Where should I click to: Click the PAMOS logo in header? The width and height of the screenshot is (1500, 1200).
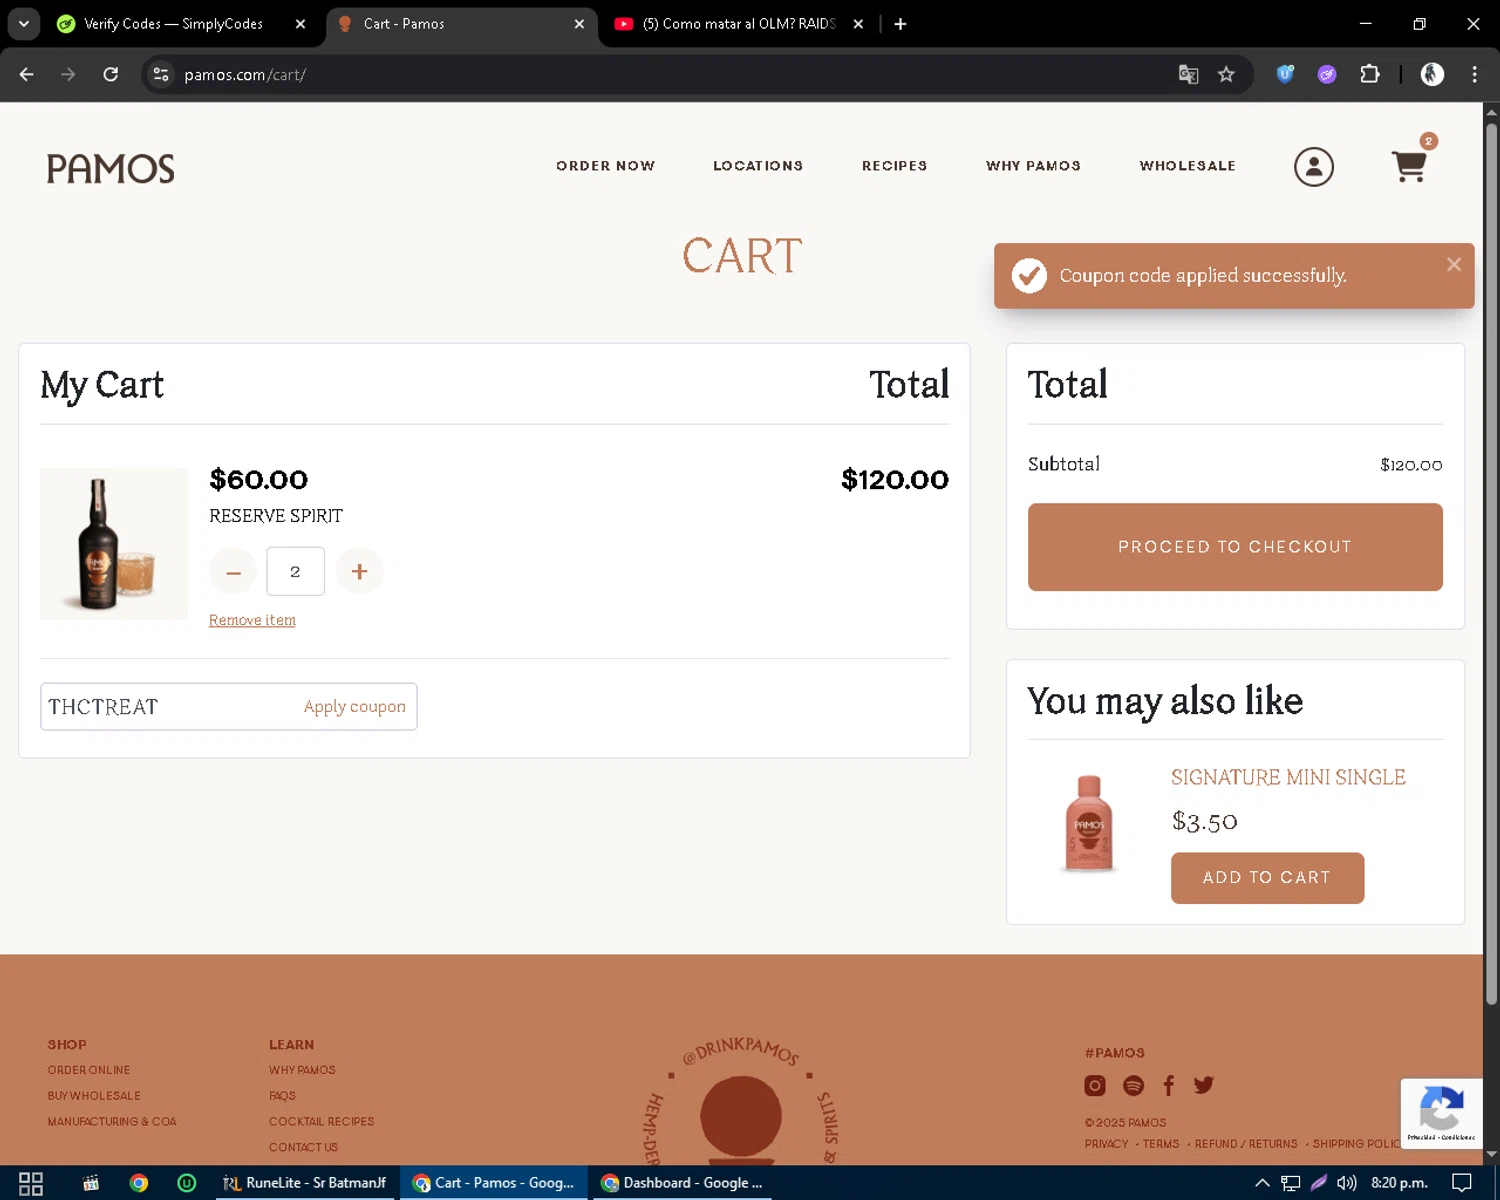click(110, 168)
